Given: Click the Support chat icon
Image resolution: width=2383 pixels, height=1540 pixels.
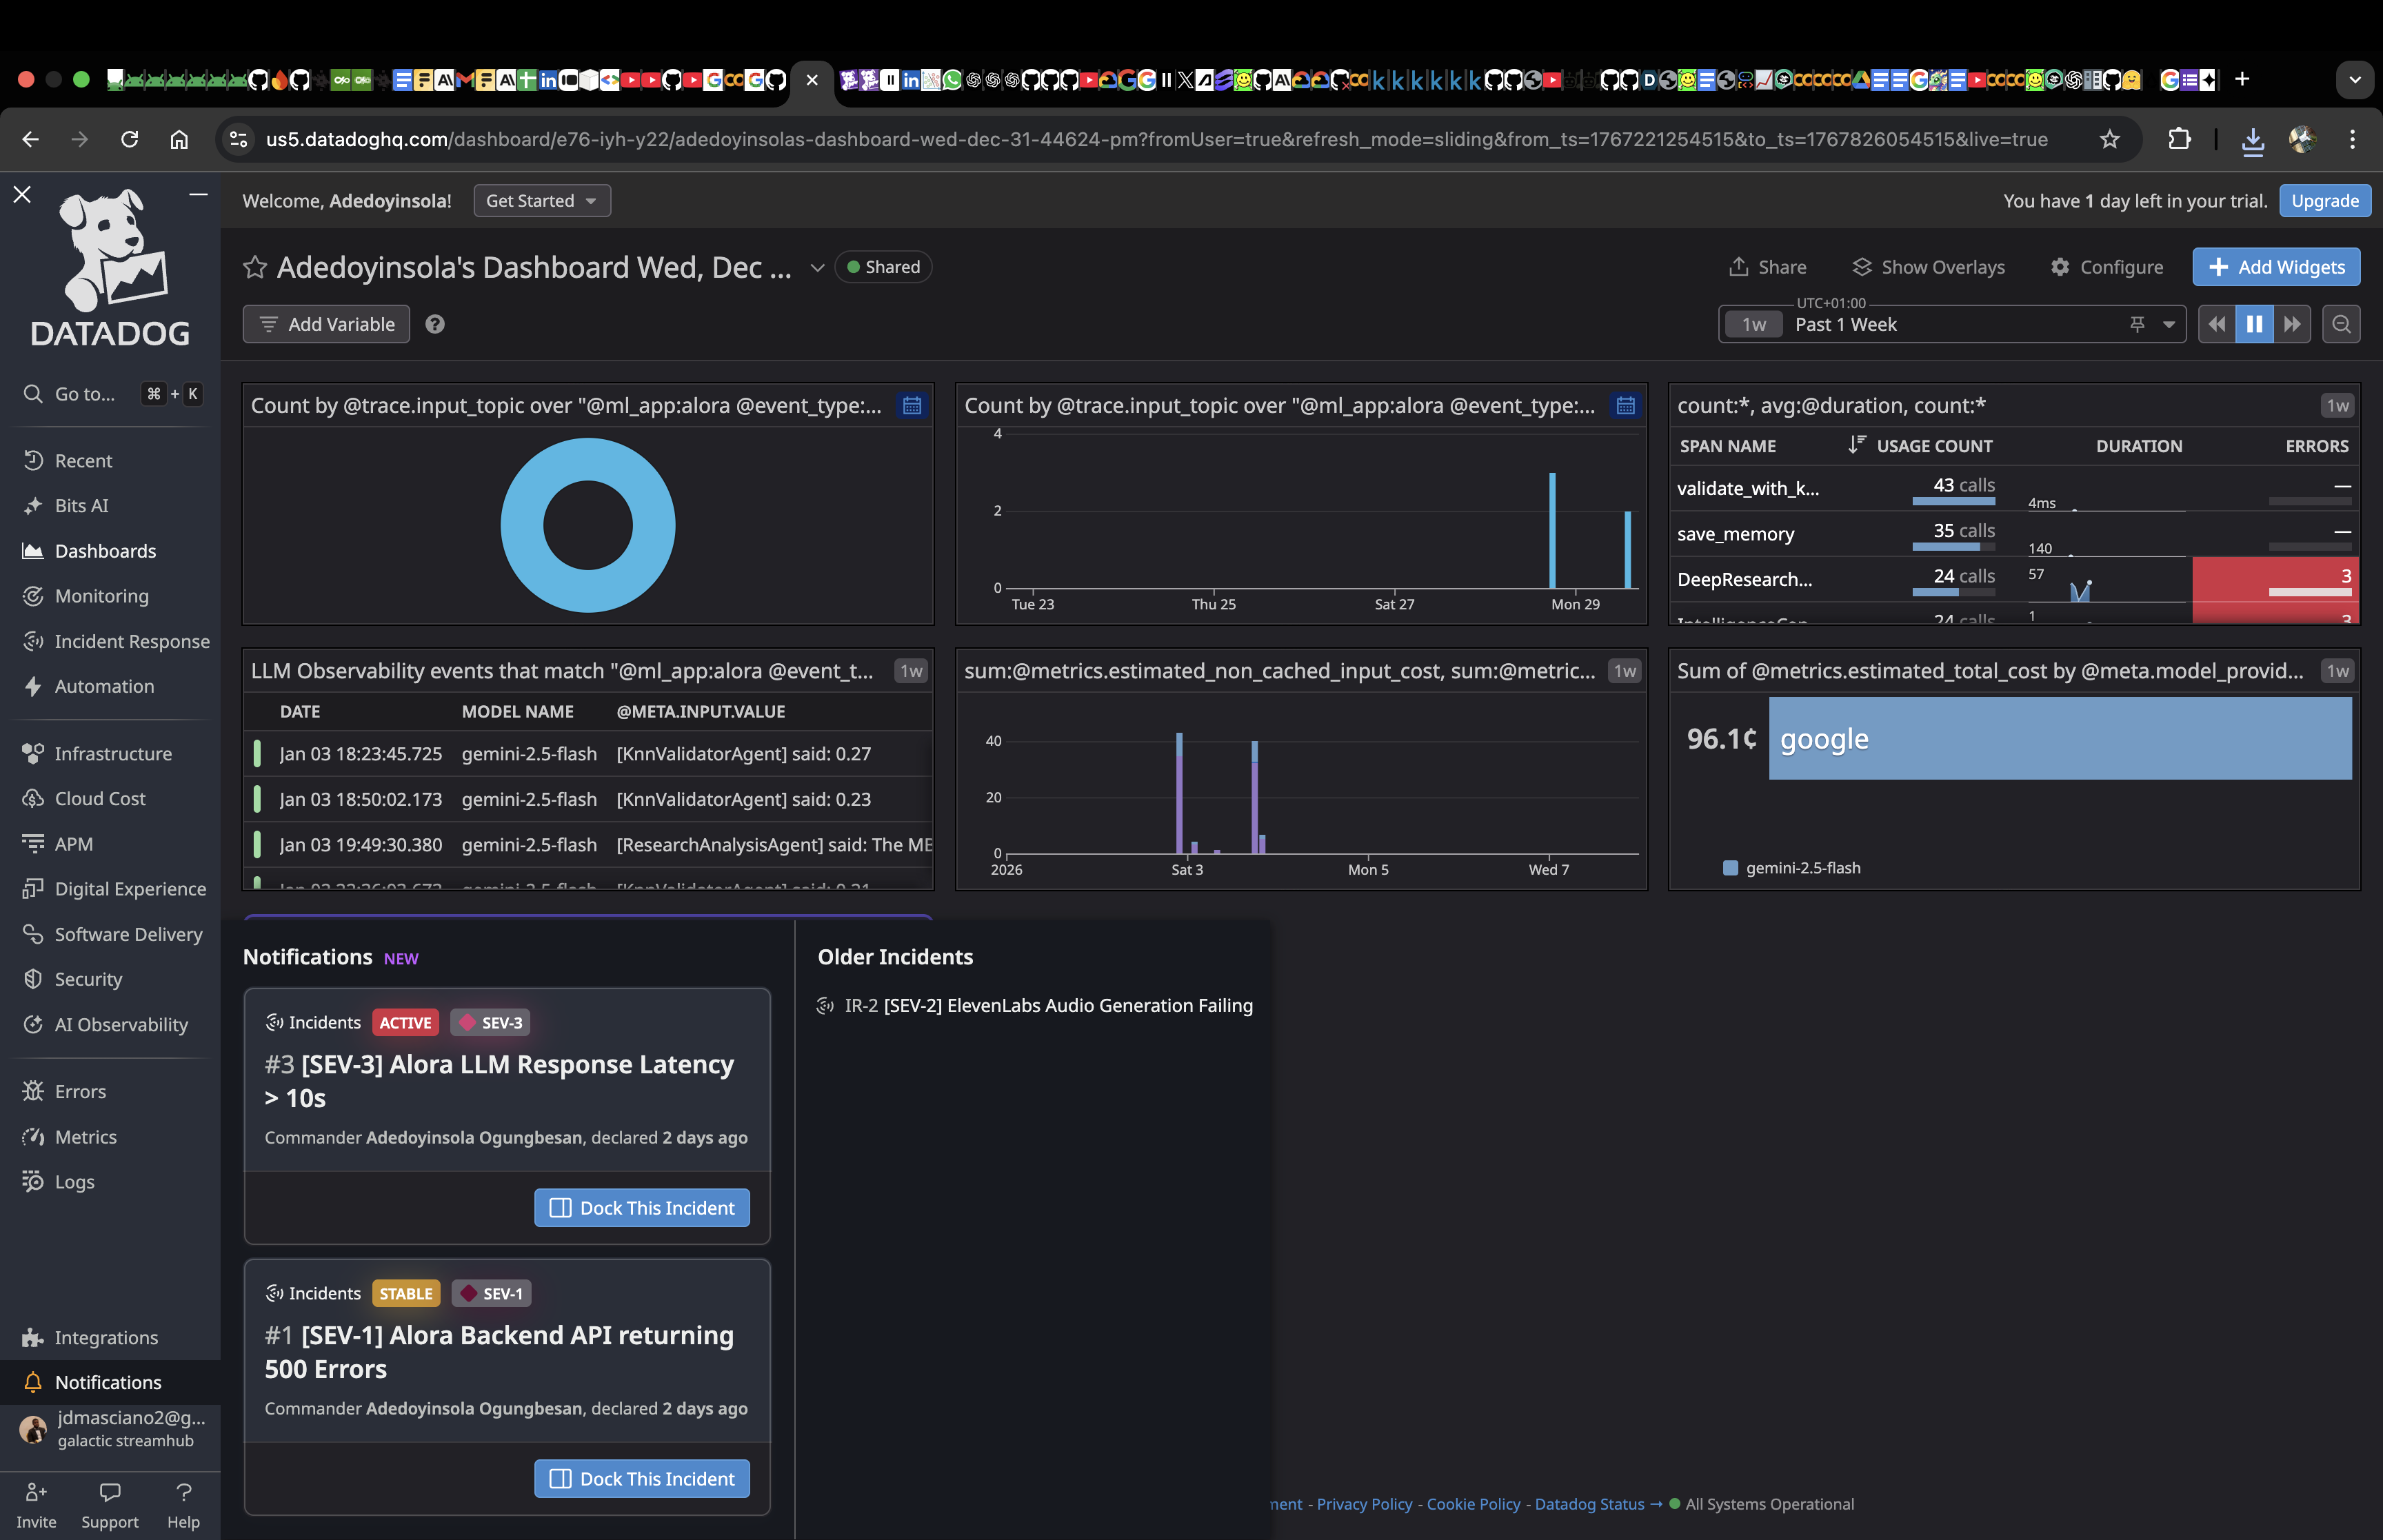Looking at the screenshot, I should [110, 1492].
